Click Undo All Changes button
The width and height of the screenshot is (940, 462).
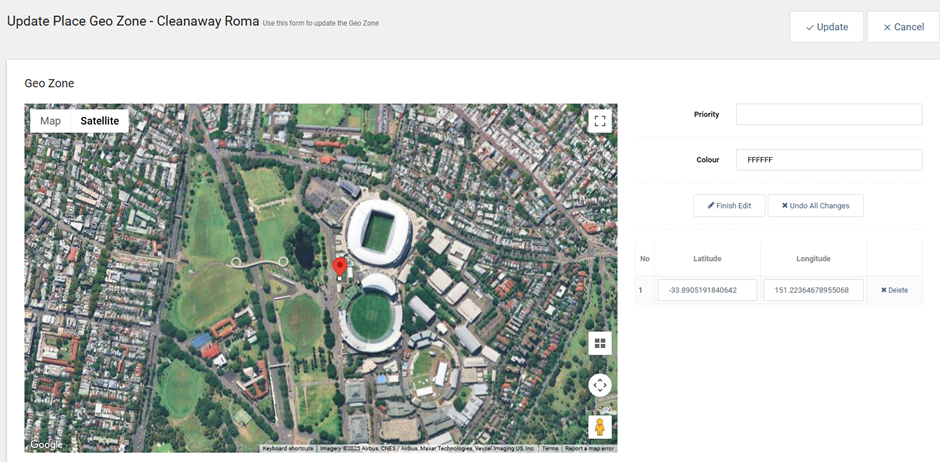pyautogui.click(x=815, y=206)
